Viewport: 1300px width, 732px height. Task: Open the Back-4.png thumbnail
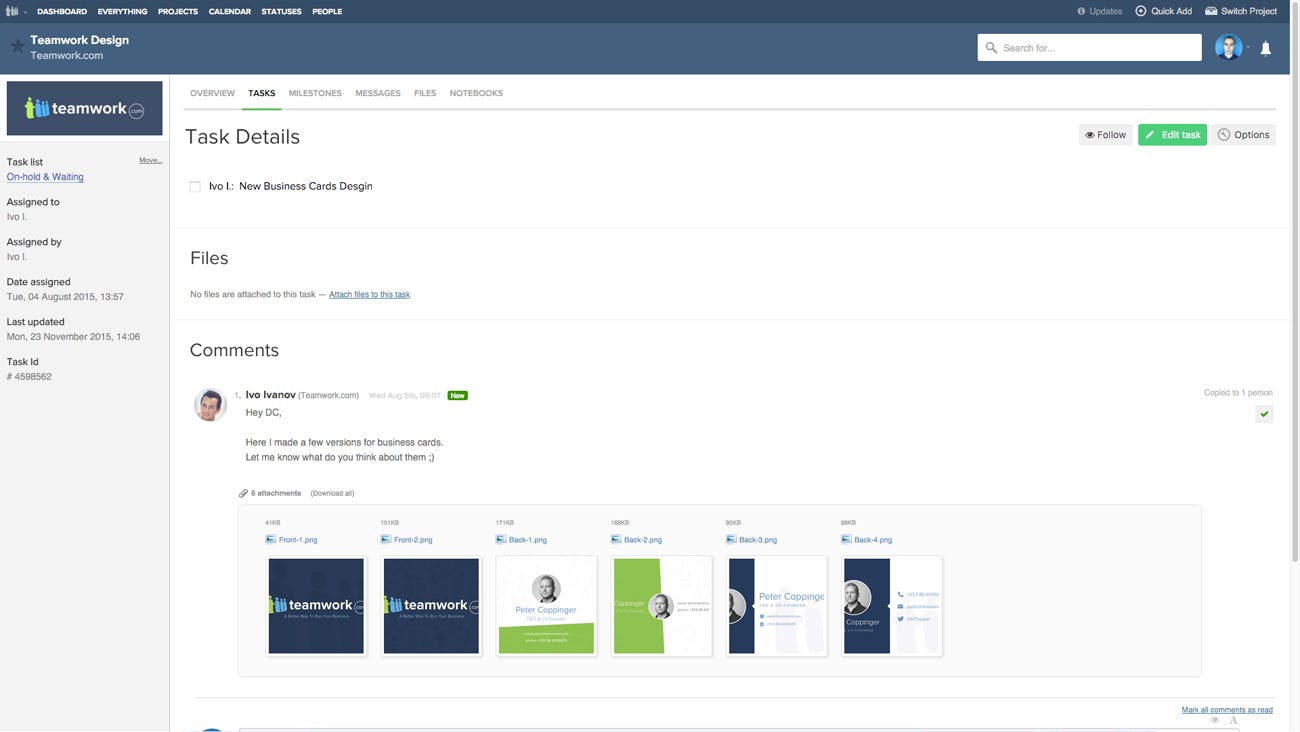tap(892, 606)
